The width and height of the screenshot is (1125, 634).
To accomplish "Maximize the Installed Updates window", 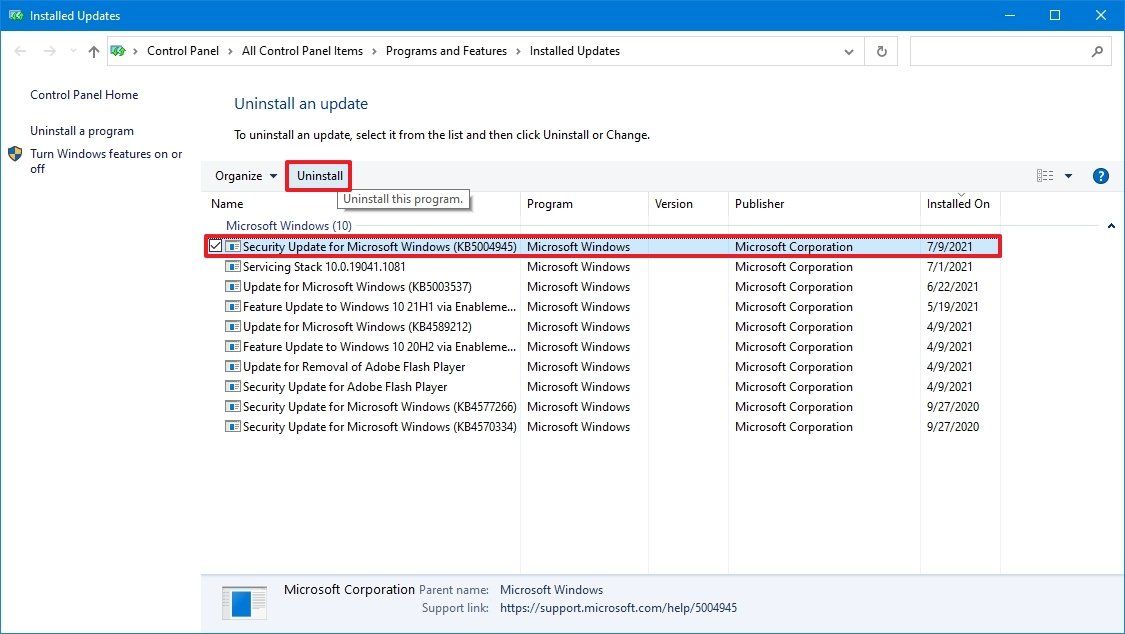I will (x=1055, y=15).
